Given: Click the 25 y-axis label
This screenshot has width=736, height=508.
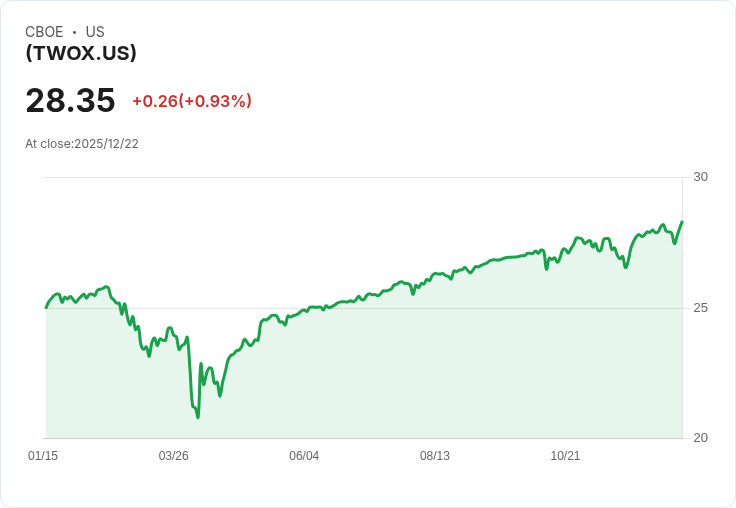Looking at the screenshot, I should click(x=700, y=307).
